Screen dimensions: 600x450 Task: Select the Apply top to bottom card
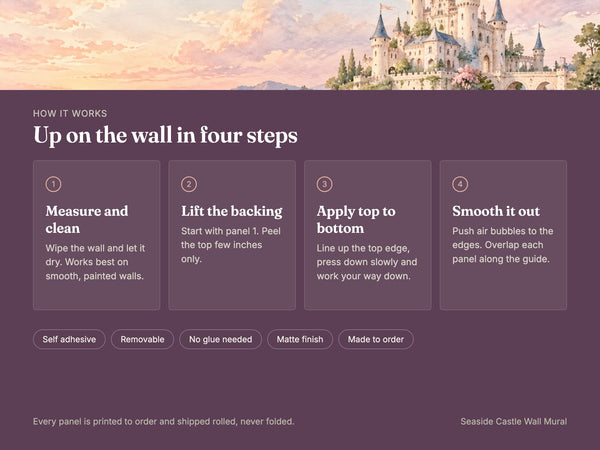[x=368, y=235]
